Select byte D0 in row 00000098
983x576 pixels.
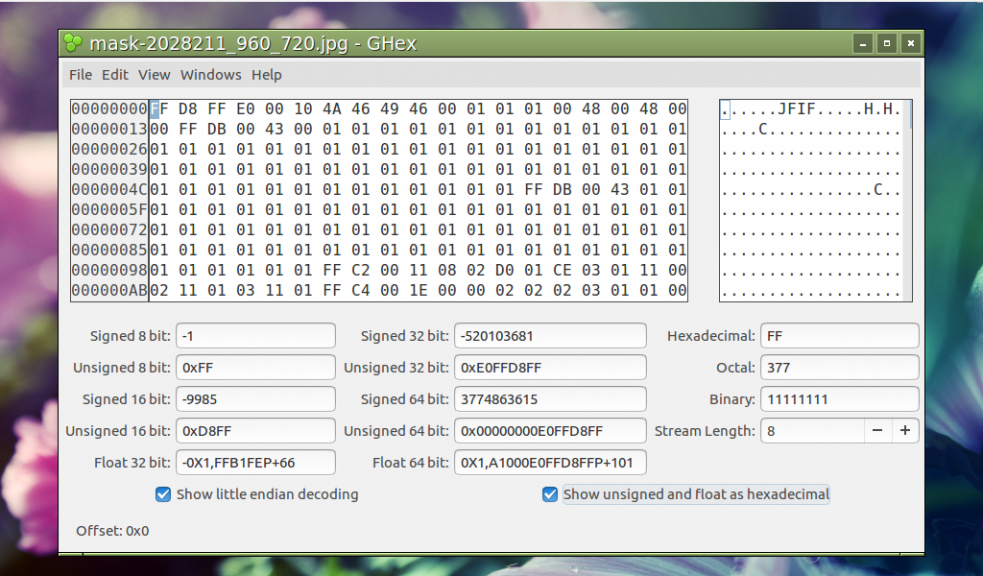coord(505,270)
